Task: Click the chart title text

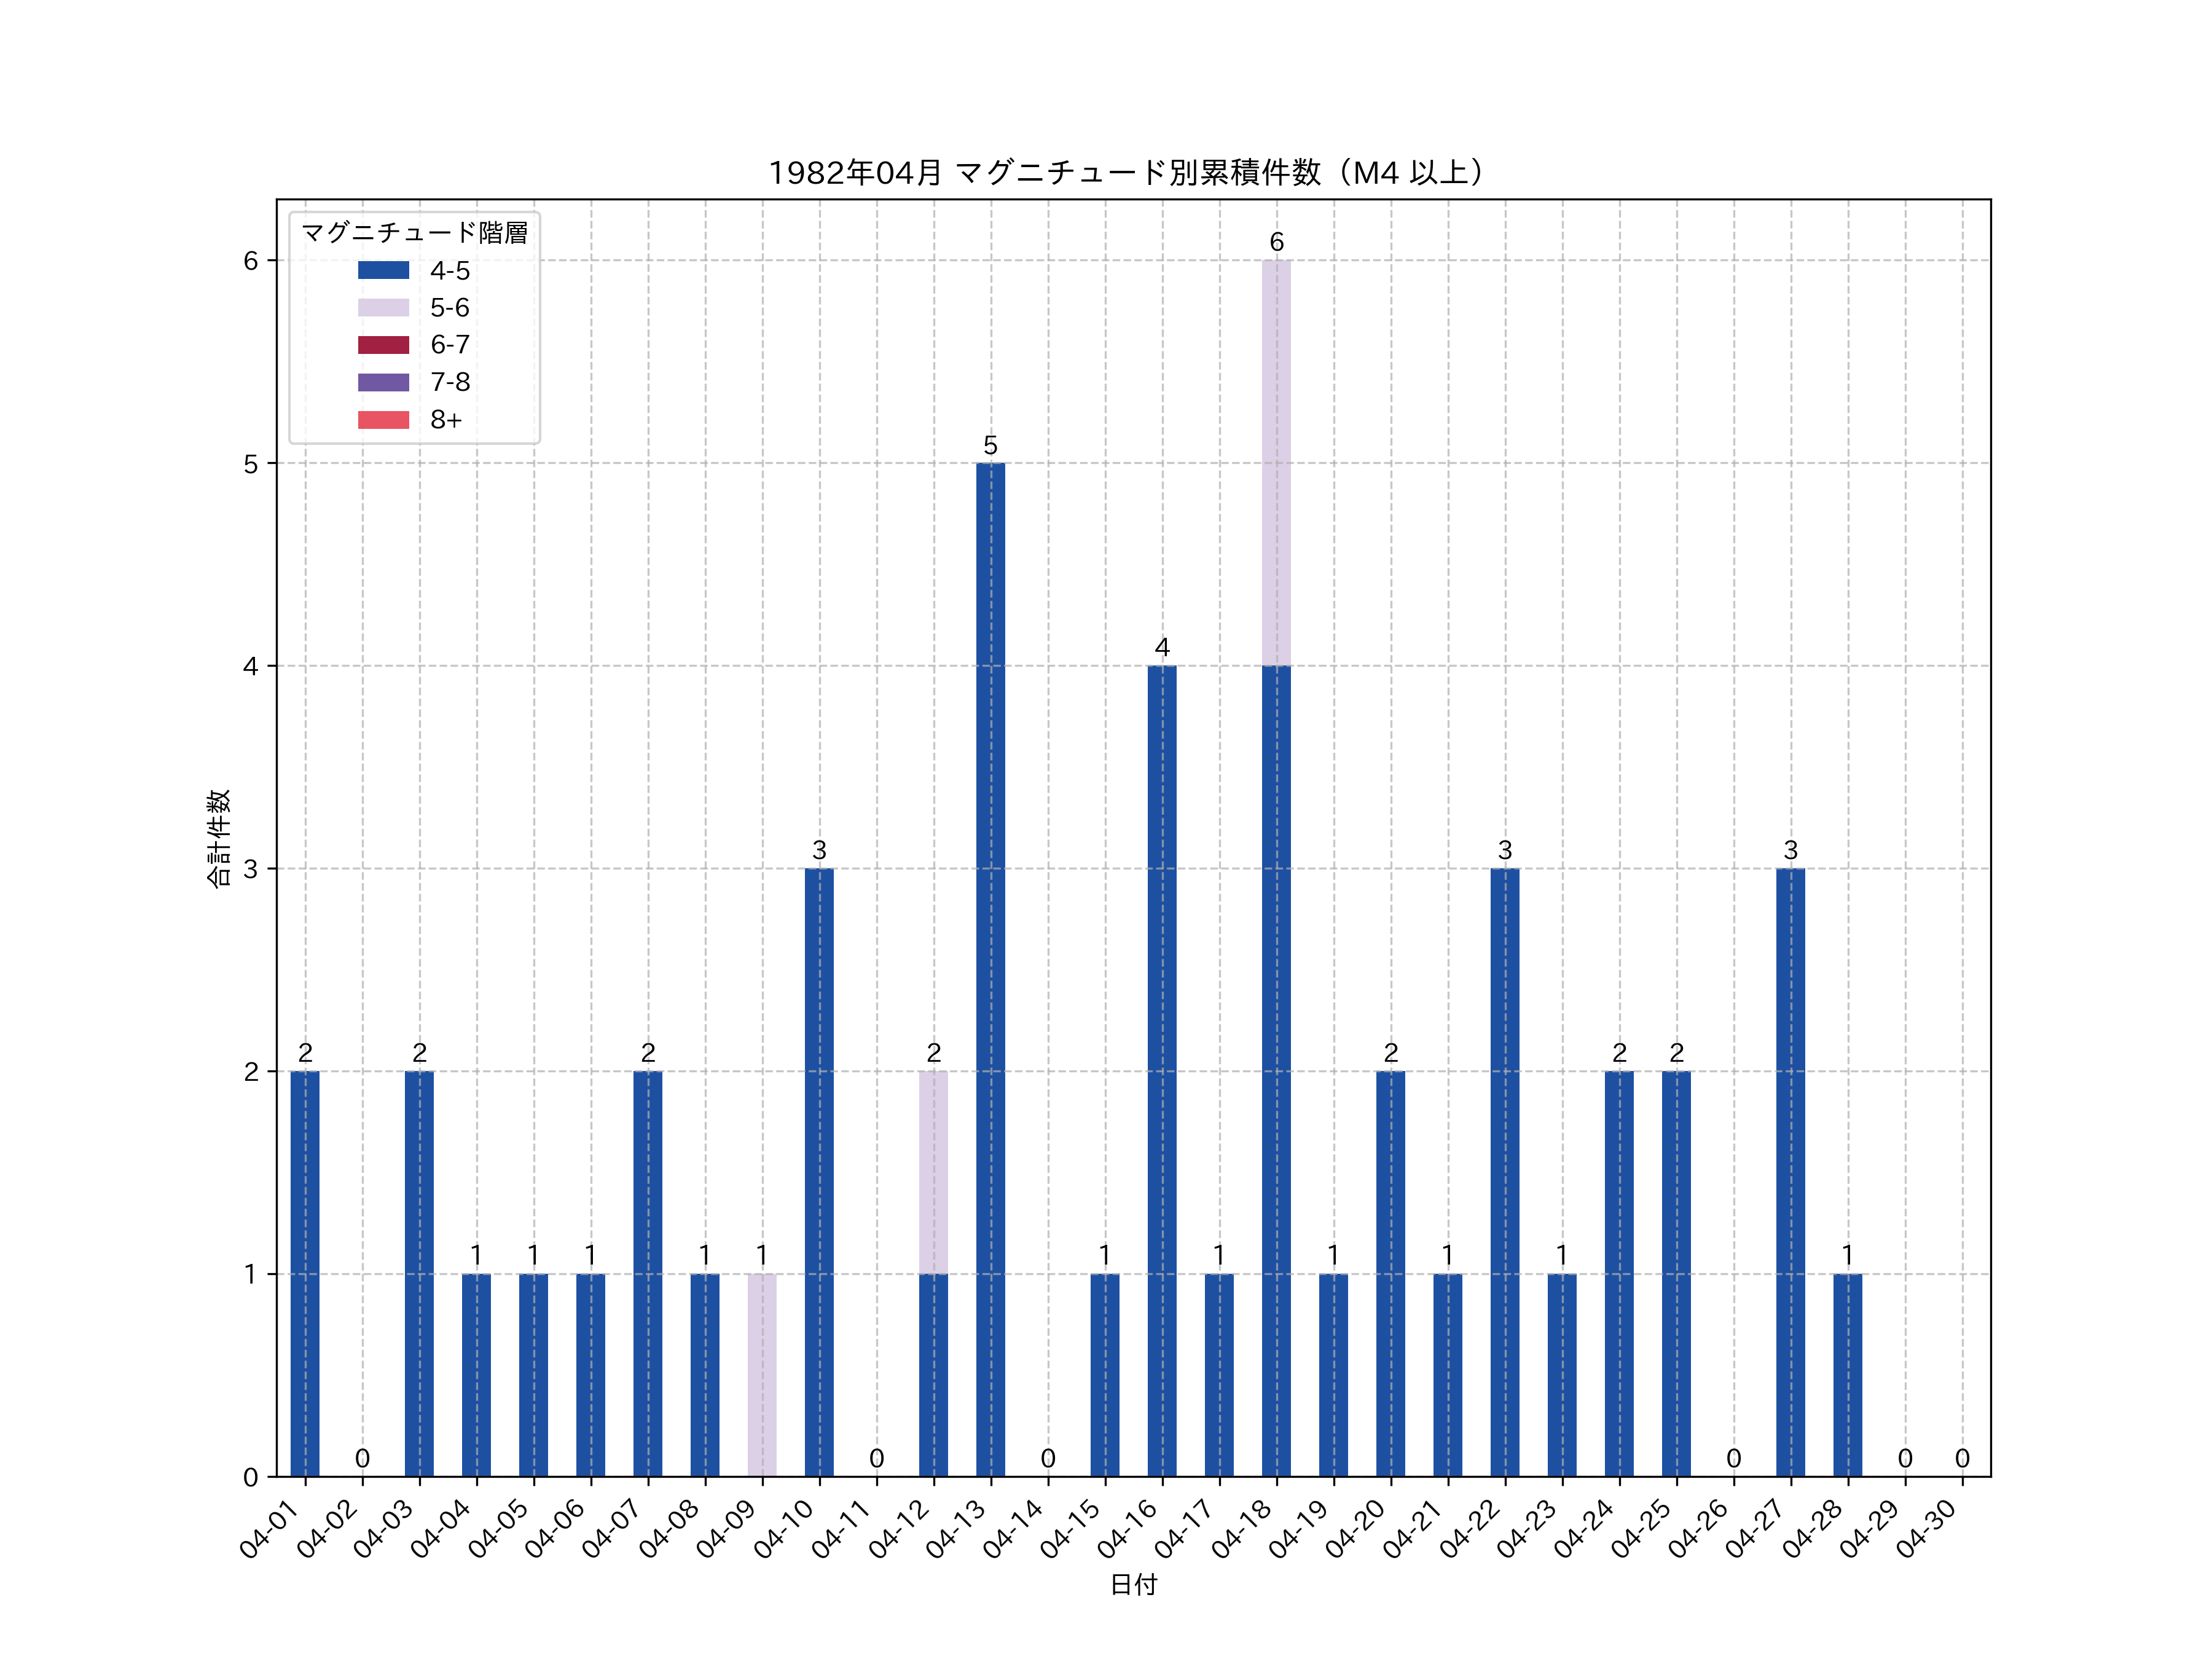Action: (1131, 173)
